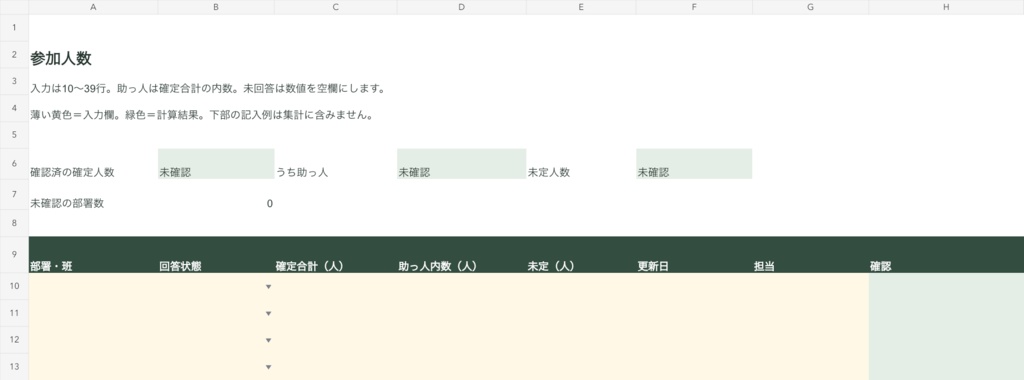Select row 6 header
The height and width of the screenshot is (380, 1024).
tap(14, 164)
